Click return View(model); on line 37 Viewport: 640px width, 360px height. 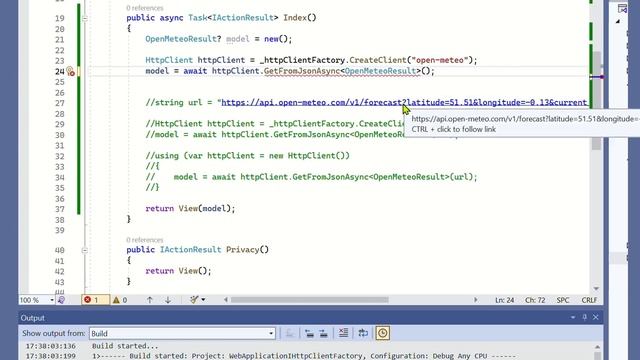tap(190, 209)
